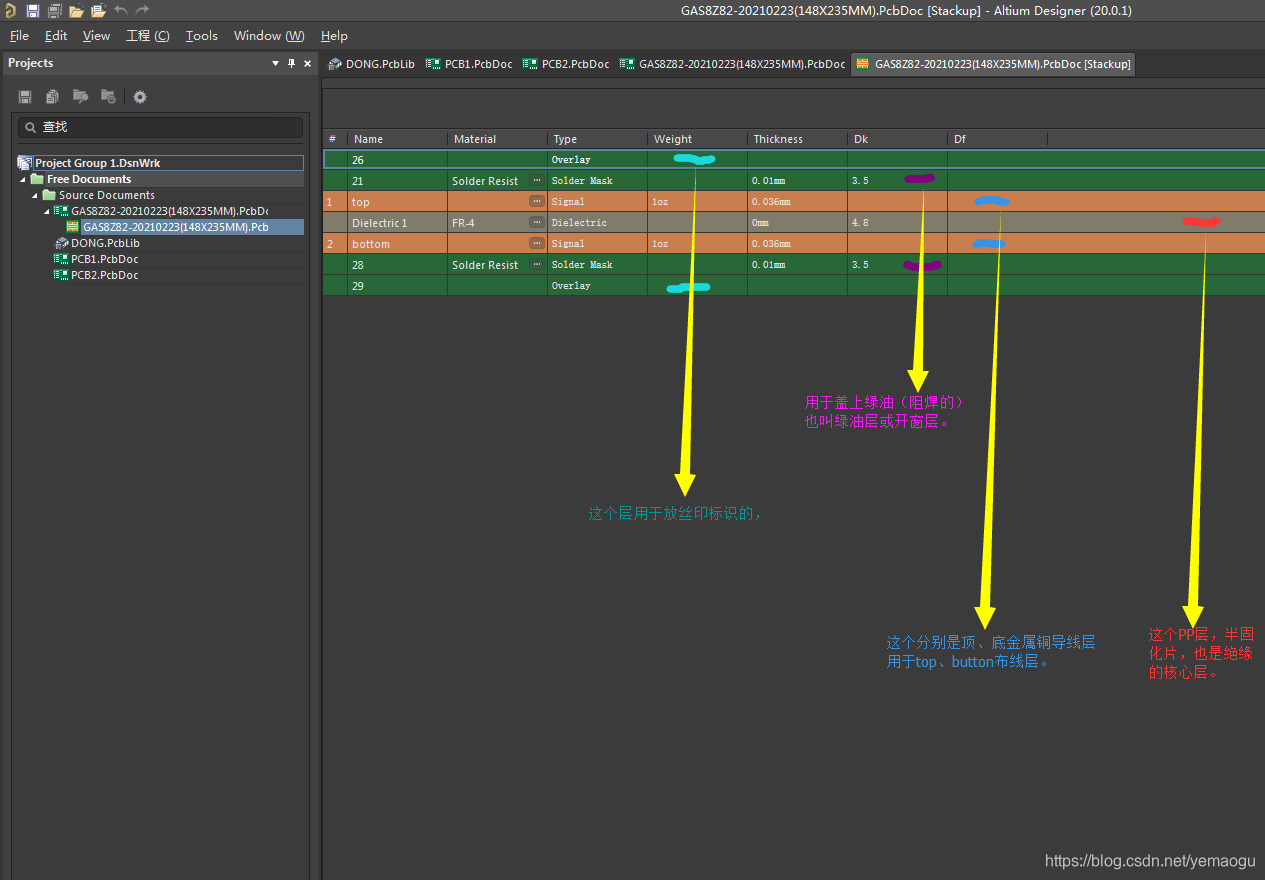Viewport: 1265px width, 880px height.
Task: Select PCB1.PcbDoc in the project tree
Action: pos(105,259)
